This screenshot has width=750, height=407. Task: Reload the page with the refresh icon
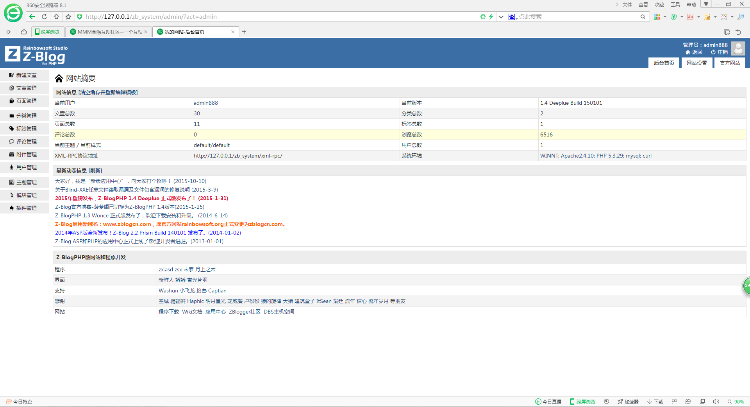tap(44, 17)
